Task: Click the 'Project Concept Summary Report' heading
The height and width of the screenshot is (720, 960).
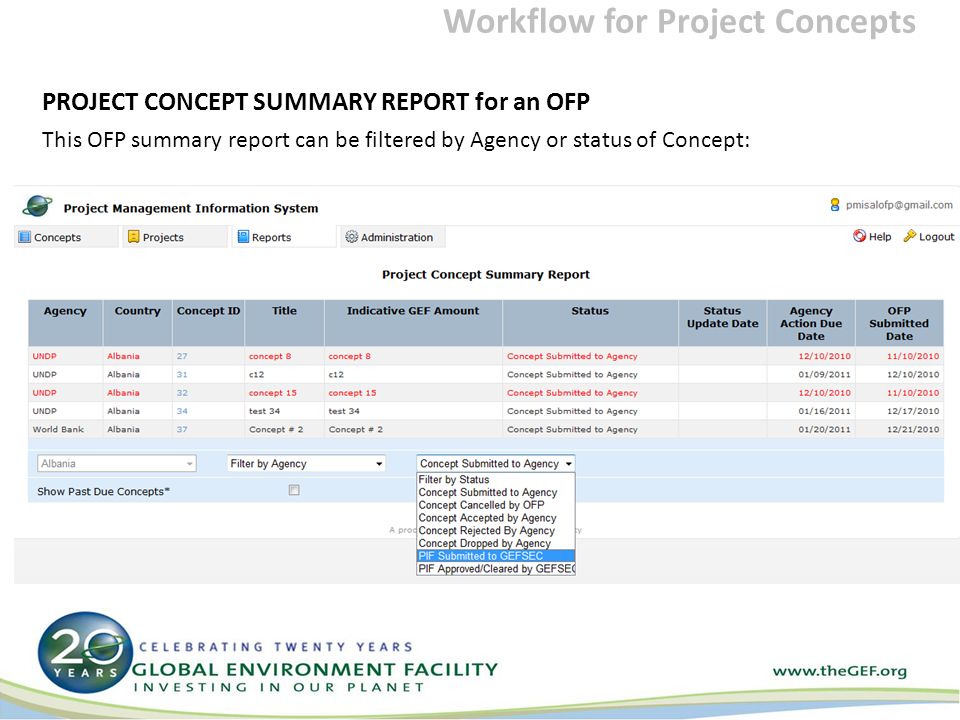Action: [486, 274]
